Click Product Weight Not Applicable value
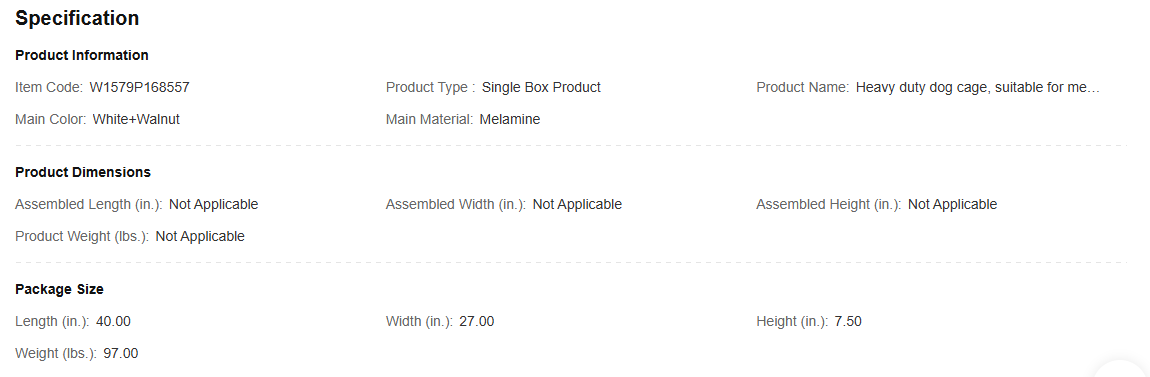Viewport: 1150px width, 377px height. 200,236
